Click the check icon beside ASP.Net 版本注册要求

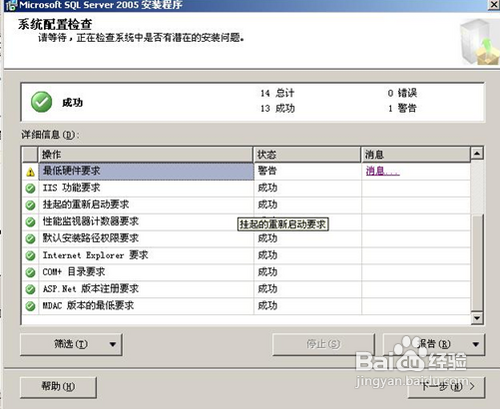(30, 289)
